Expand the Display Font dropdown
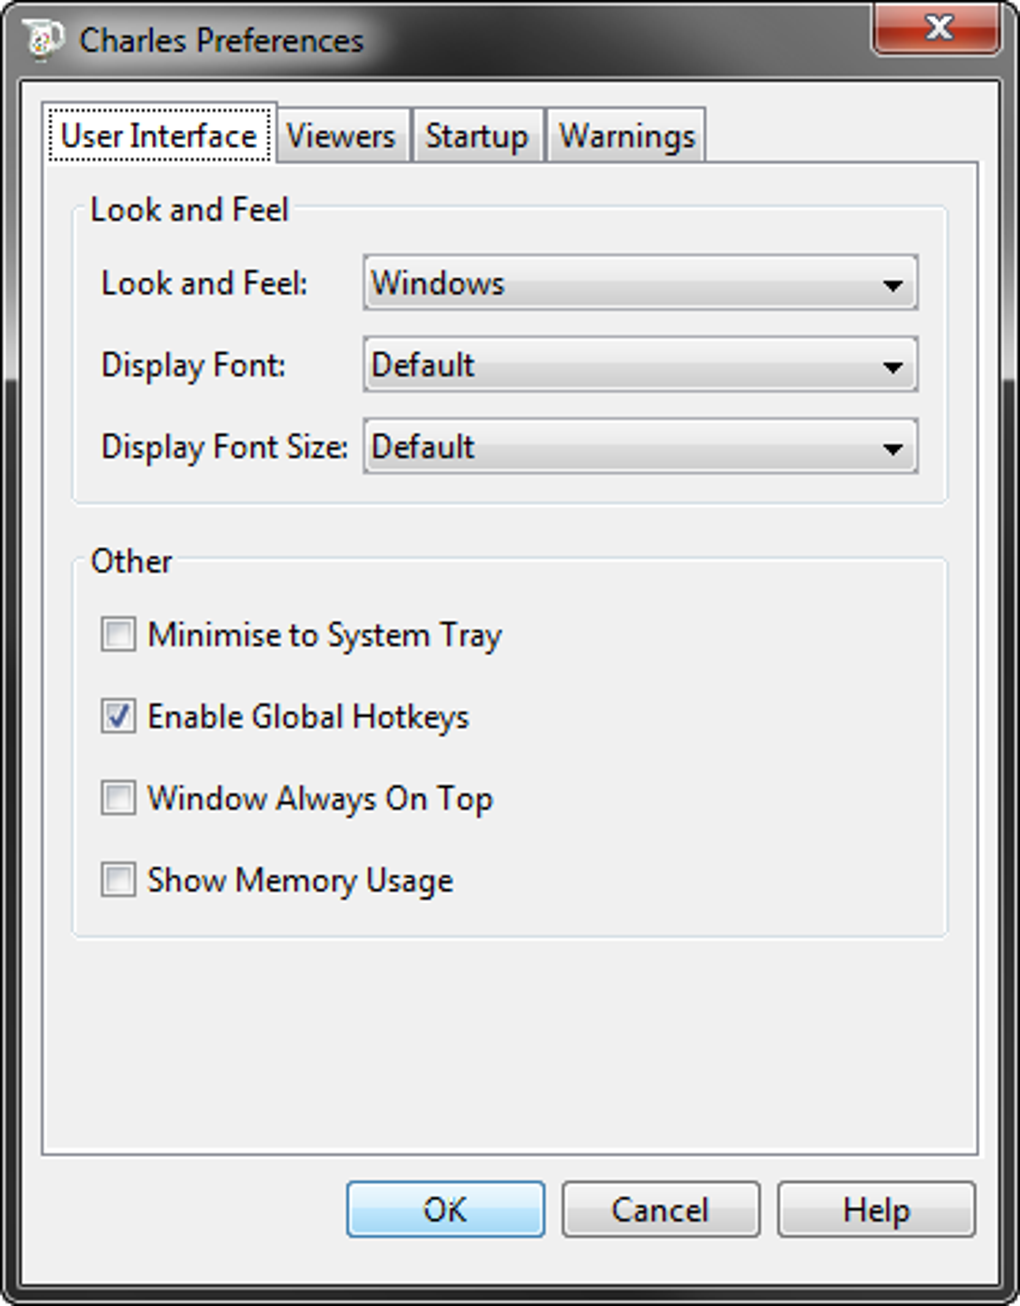This screenshot has width=1020, height=1306. (x=640, y=365)
